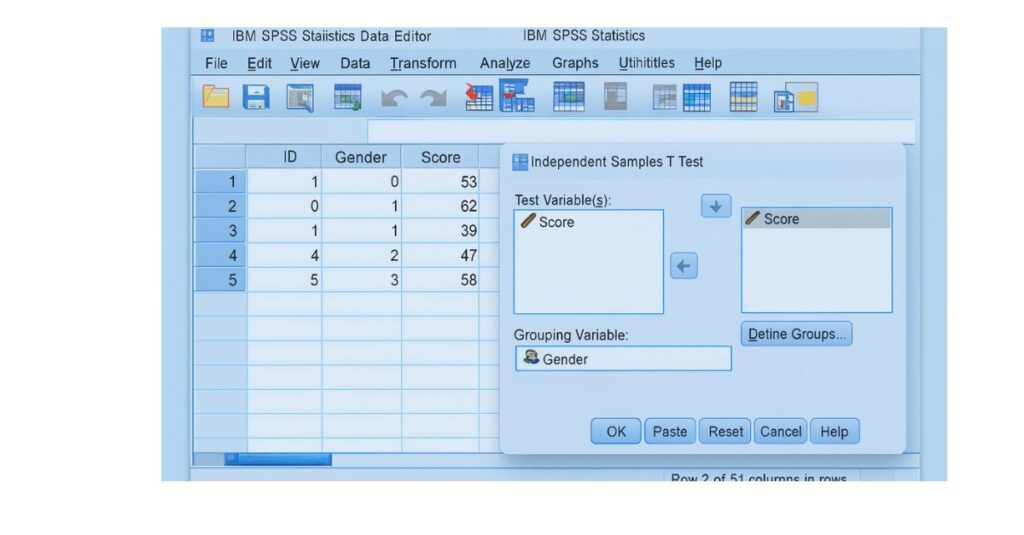Click the Reset button in dialog
The width and height of the screenshot is (1024, 535).
(x=726, y=432)
